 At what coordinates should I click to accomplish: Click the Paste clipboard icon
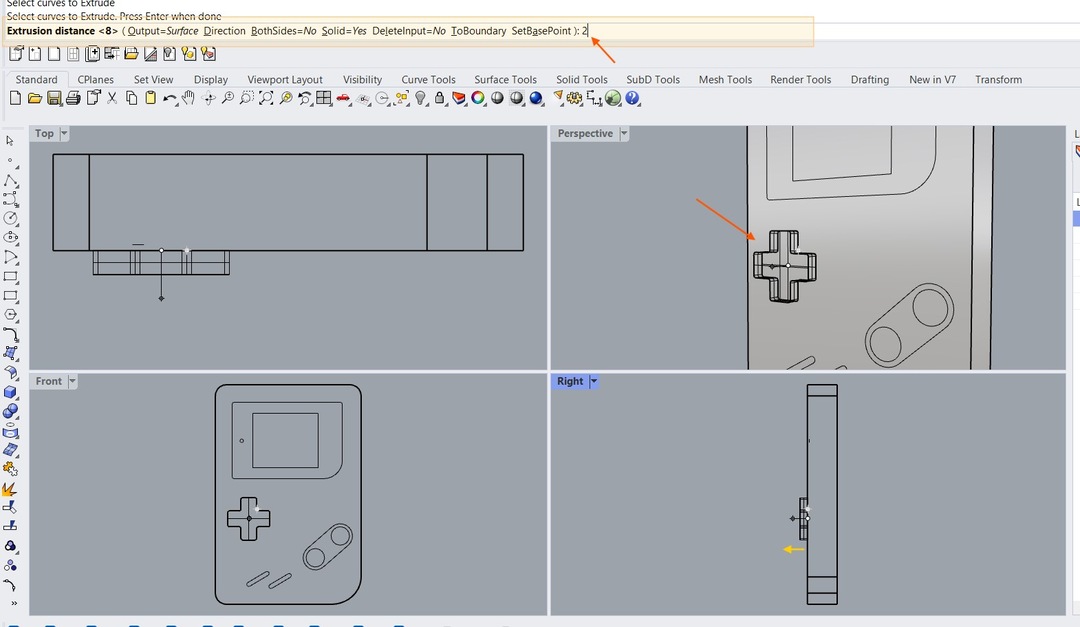tap(150, 99)
